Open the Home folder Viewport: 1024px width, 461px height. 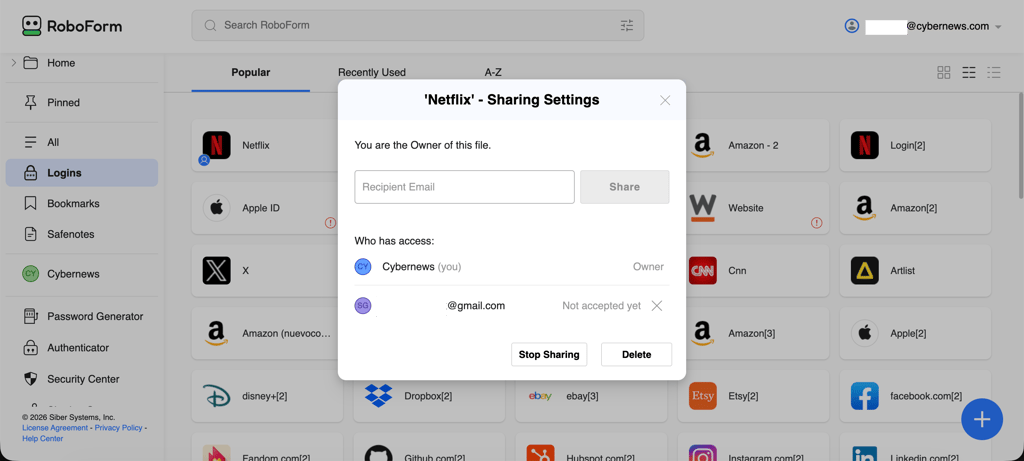tap(61, 63)
